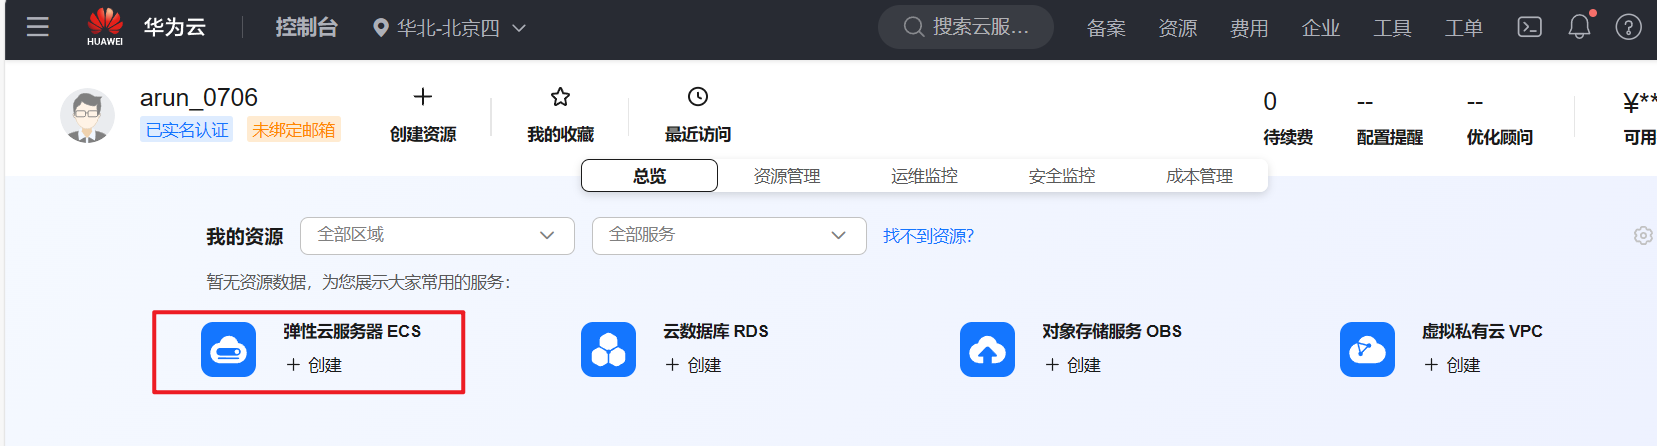This screenshot has width=1657, height=446.
Task: Click the clock icon above 最近访问
Action: pos(698,97)
